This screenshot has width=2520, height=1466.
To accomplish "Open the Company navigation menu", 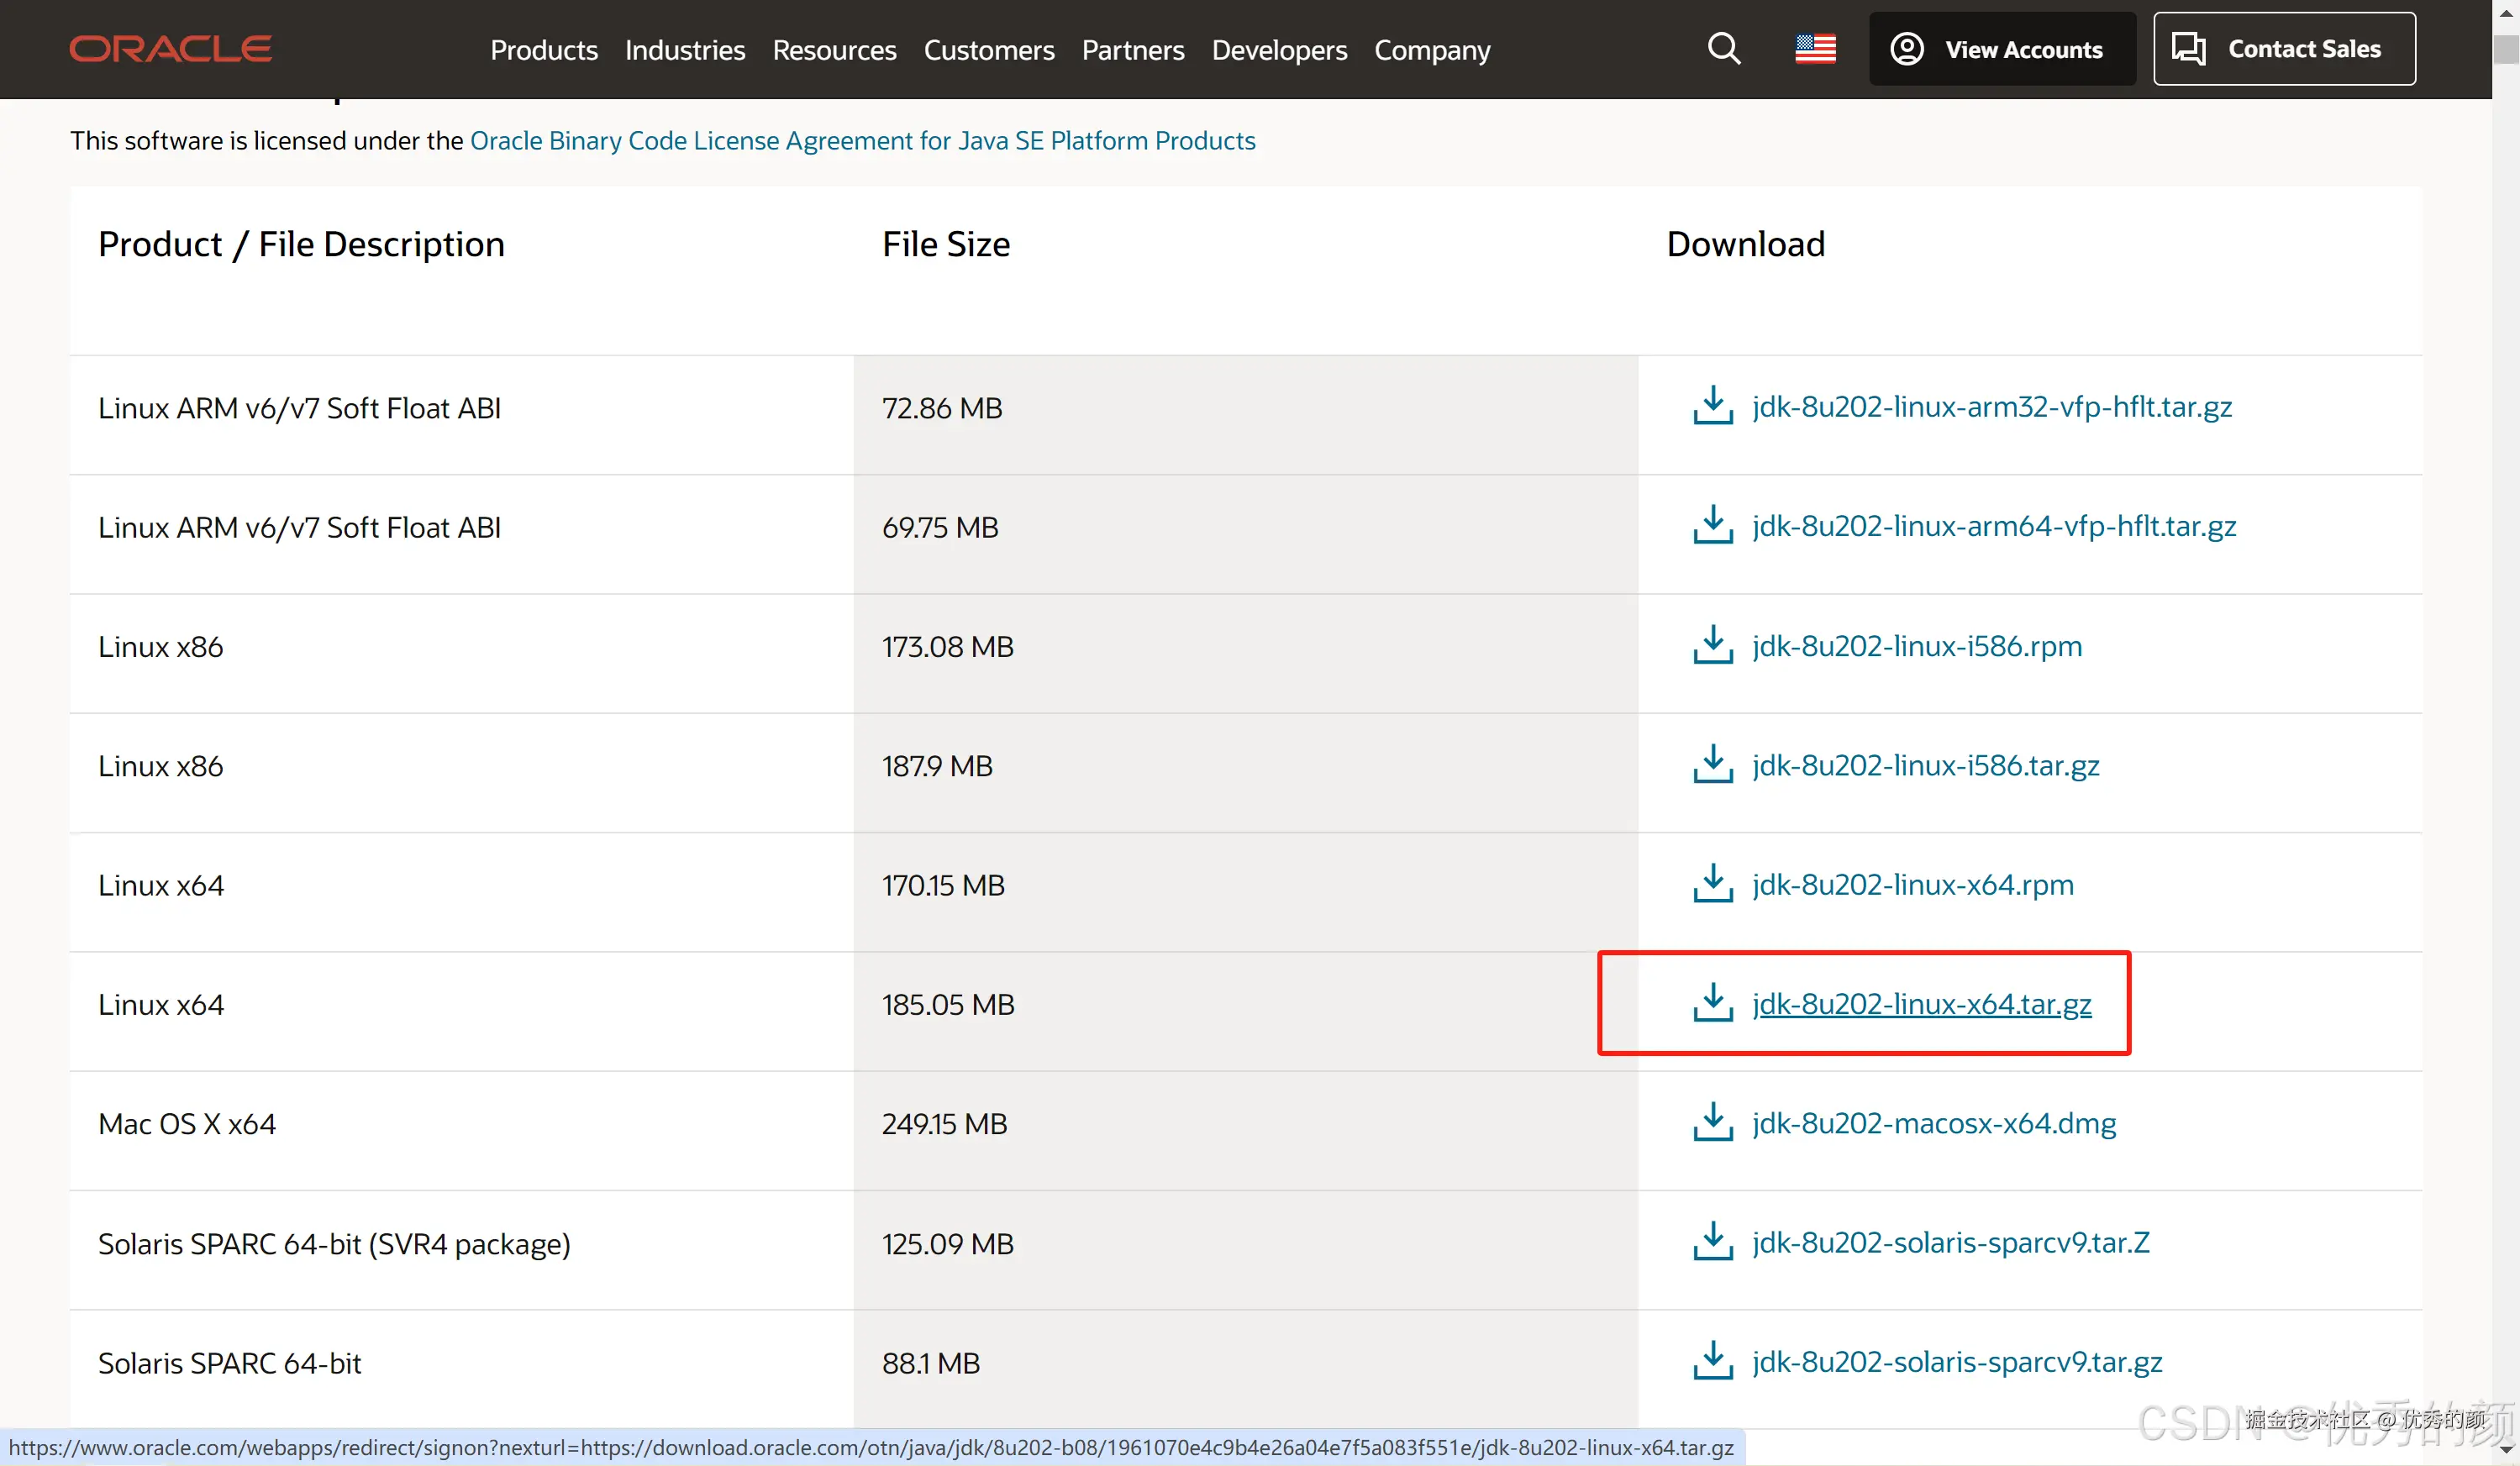I will tap(1431, 50).
